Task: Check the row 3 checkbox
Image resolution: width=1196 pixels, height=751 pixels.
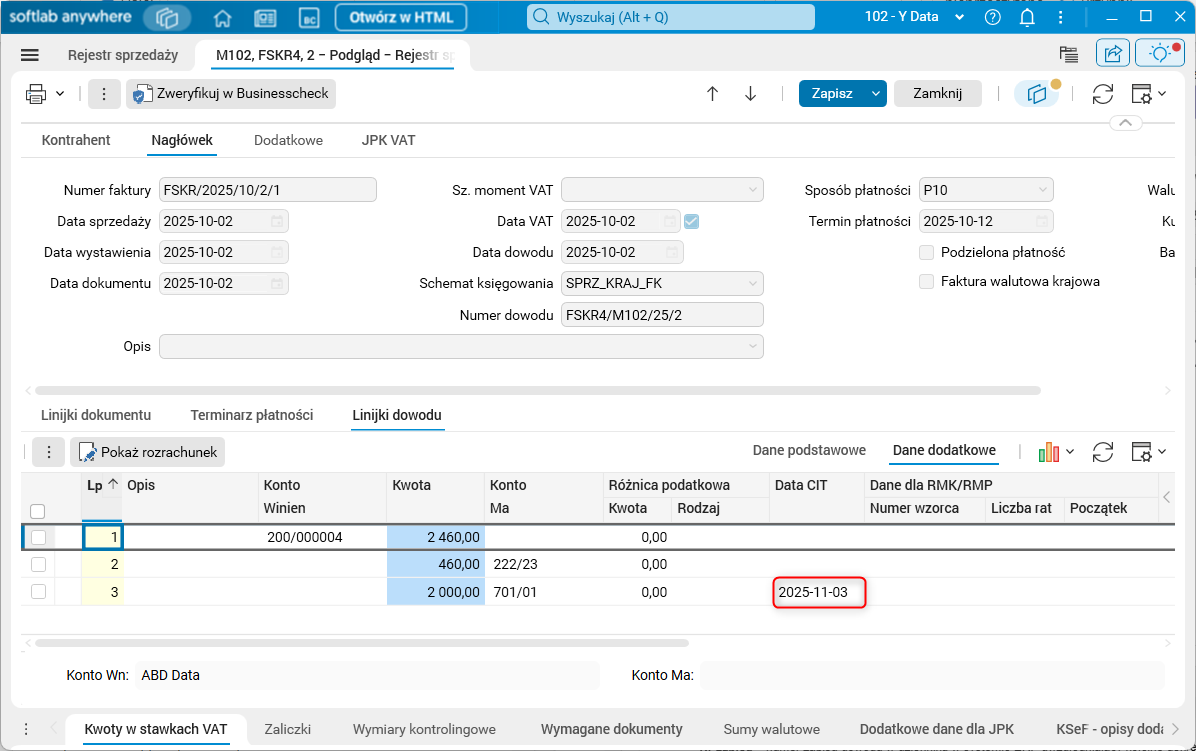Action: coord(38,592)
